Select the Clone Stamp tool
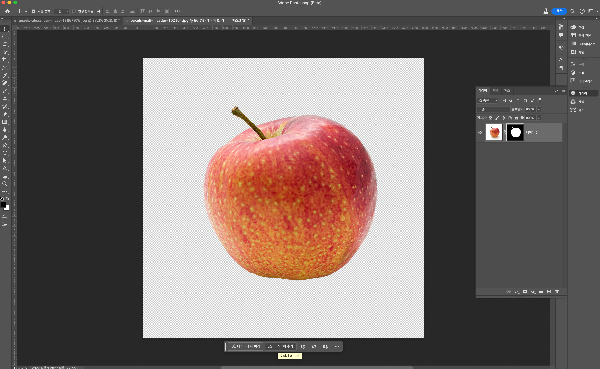This screenshot has height=369, width=600. point(5,99)
